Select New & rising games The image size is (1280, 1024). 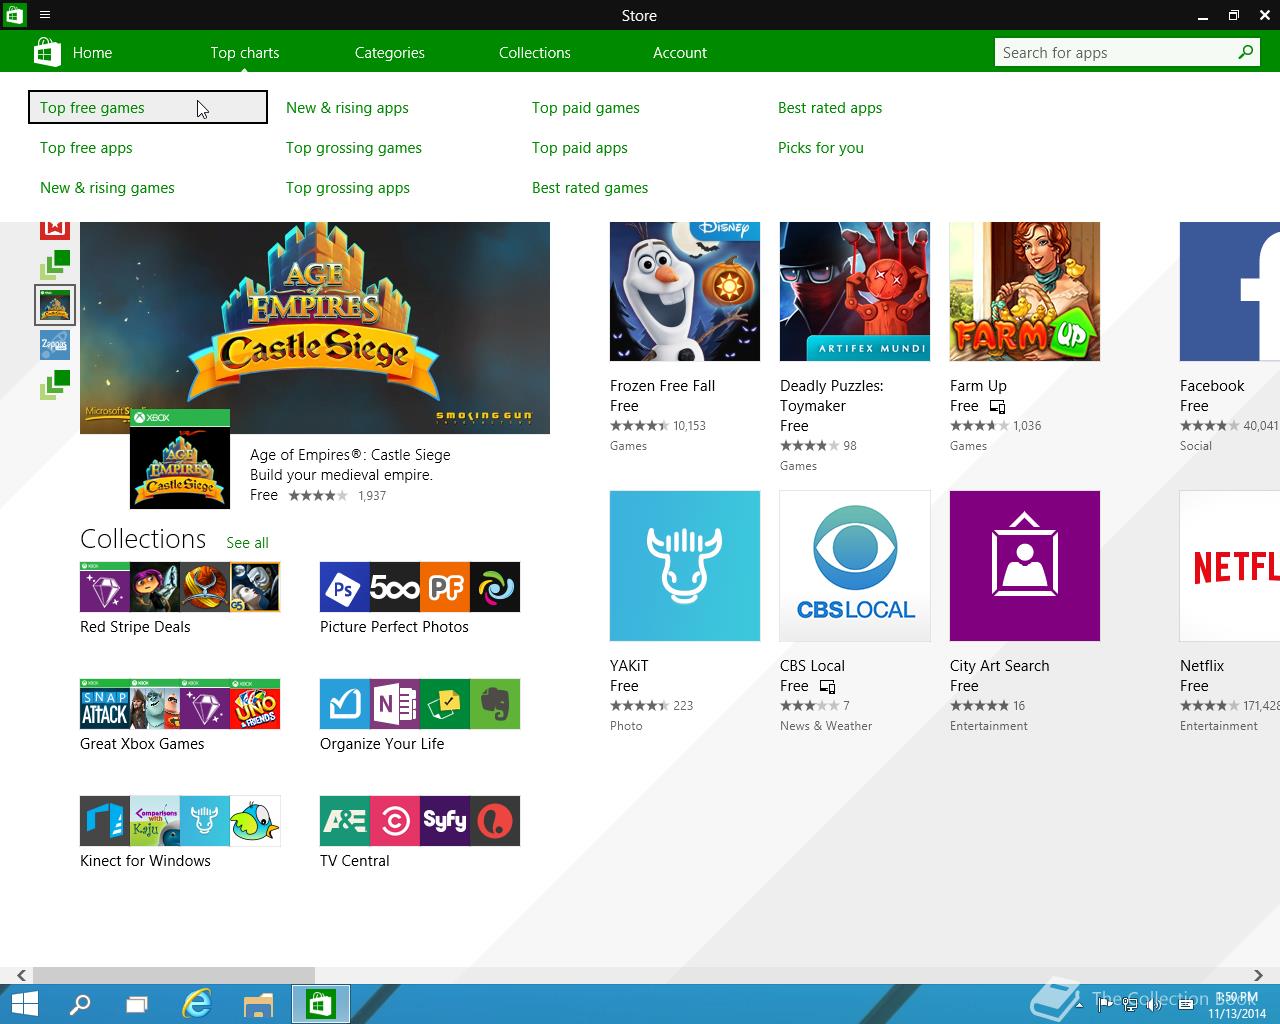coord(107,188)
